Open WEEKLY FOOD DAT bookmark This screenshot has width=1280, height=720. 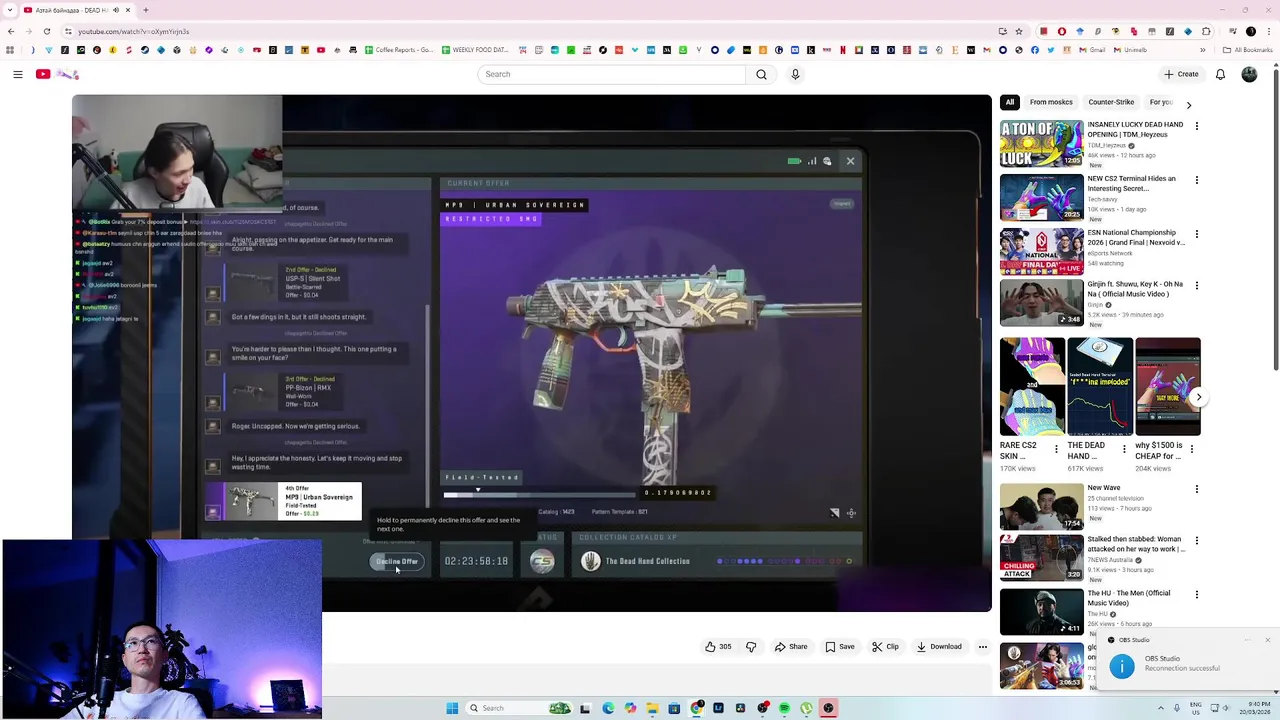click(x=476, y=50)
